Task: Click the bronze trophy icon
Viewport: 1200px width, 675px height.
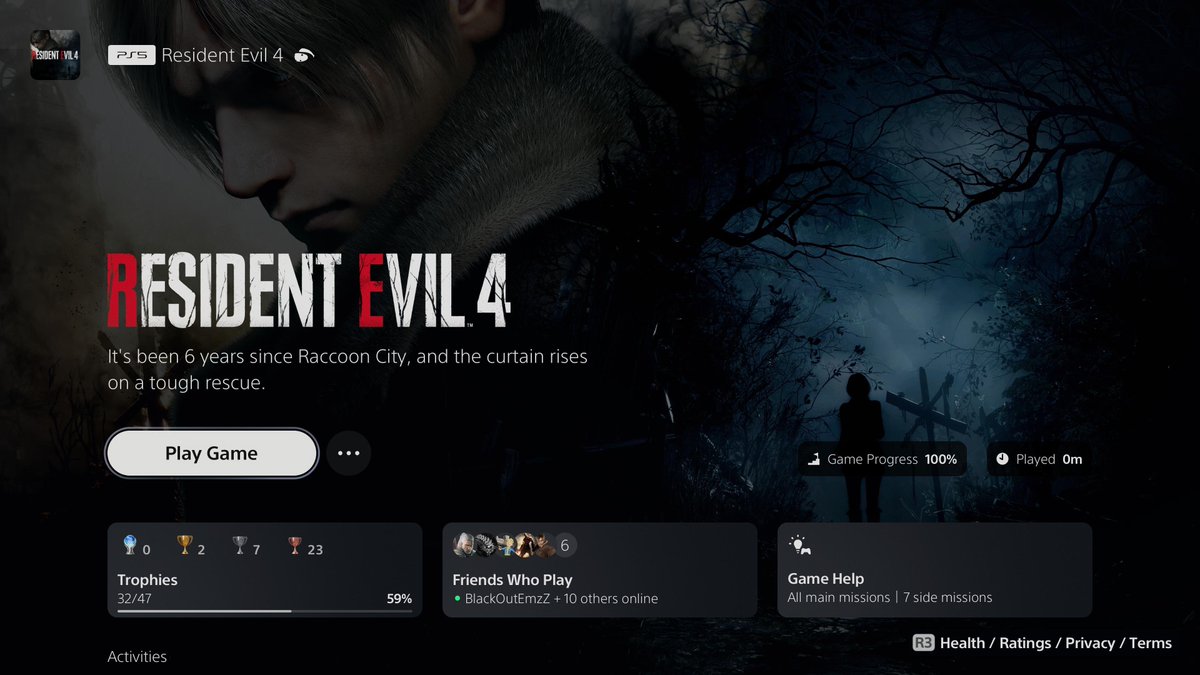Action: tap(294, 545)
